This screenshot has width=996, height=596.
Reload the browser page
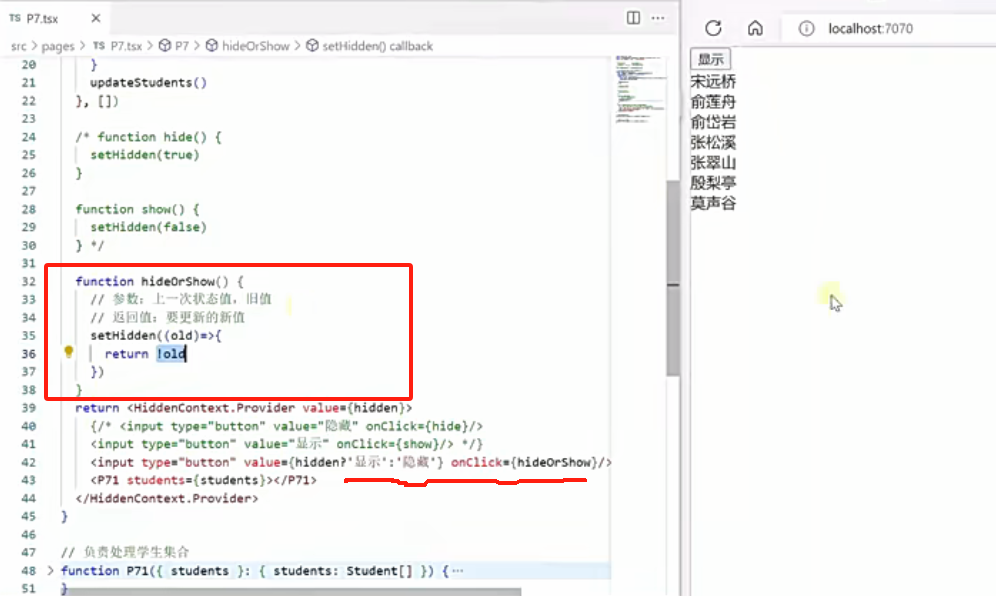[x=713, y=28]
